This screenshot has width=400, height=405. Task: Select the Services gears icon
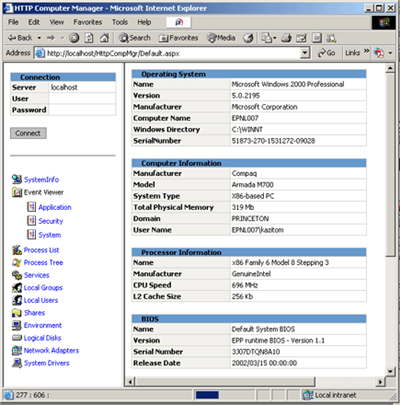pos(17,275)
